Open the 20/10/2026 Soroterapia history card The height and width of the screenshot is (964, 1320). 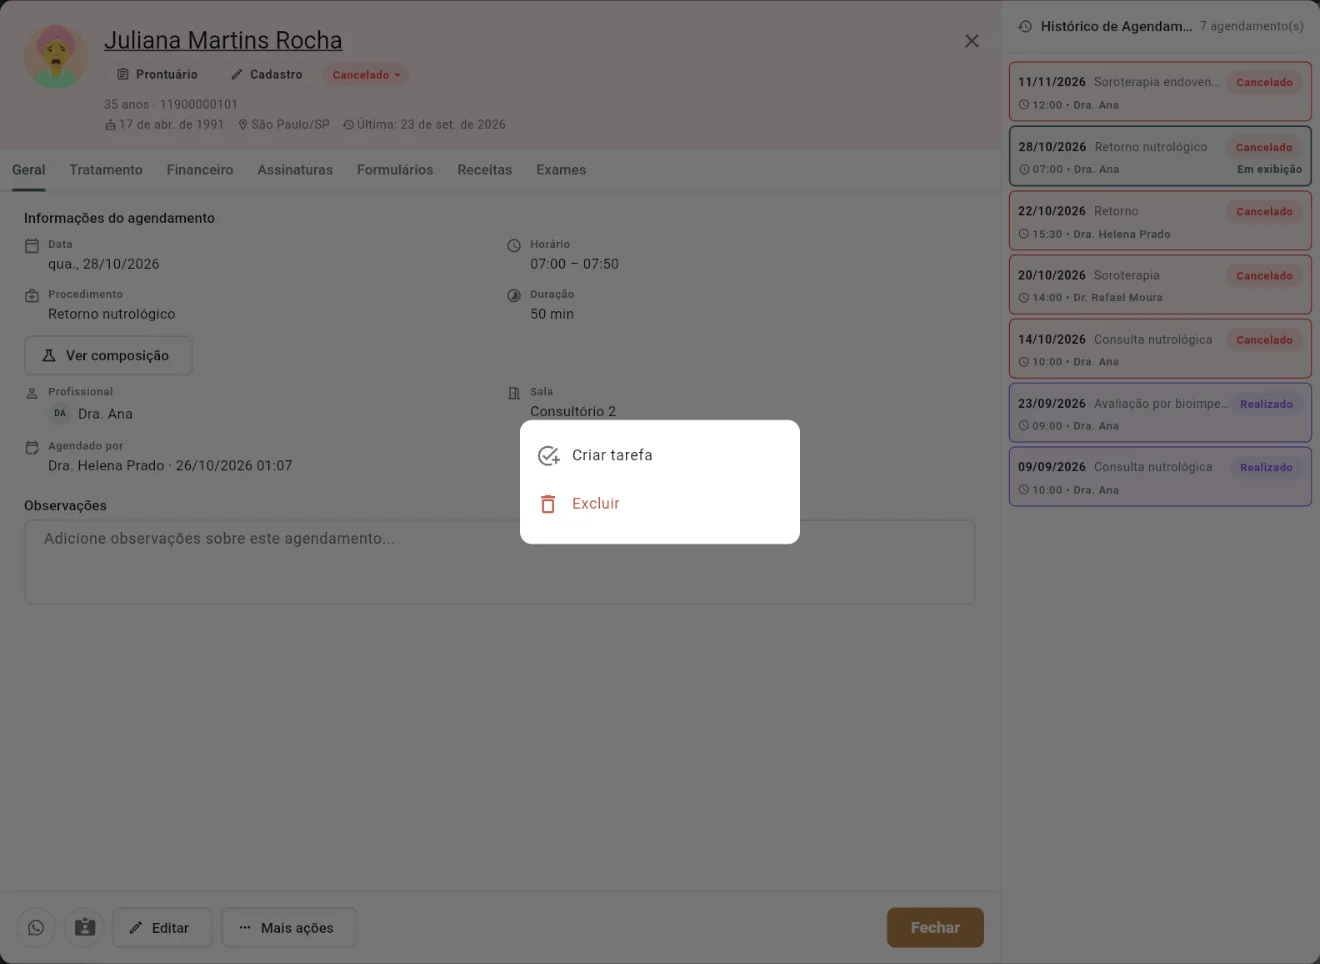(x=1160, y=285)
